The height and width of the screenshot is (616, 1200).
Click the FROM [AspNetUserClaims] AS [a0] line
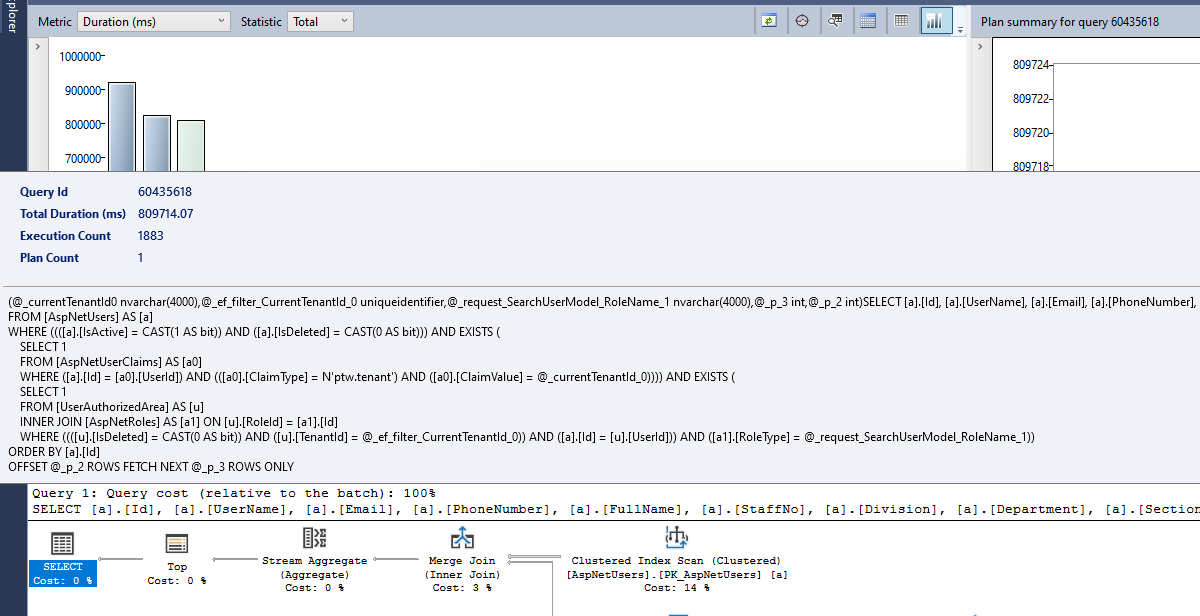click(x=112, y=361)
